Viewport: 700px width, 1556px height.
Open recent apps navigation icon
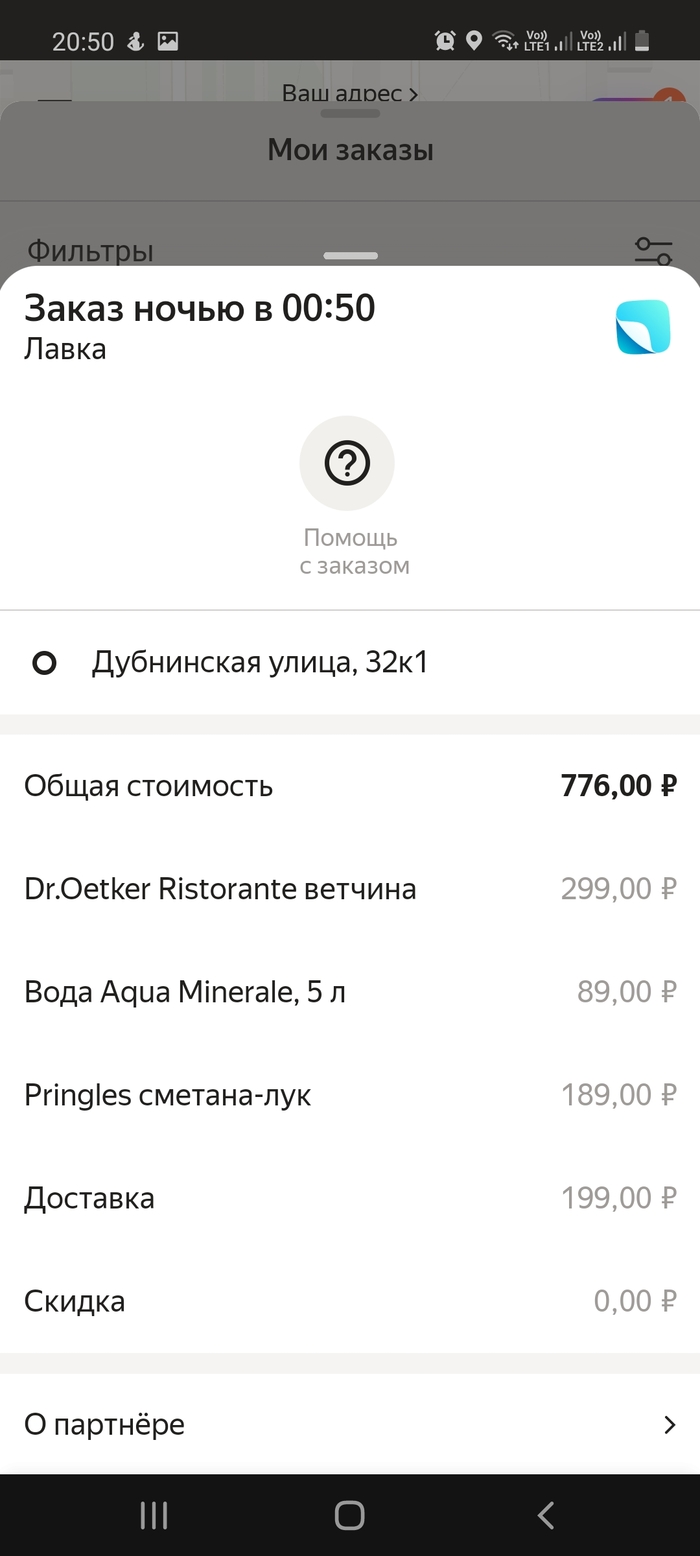coord(154,1516)
